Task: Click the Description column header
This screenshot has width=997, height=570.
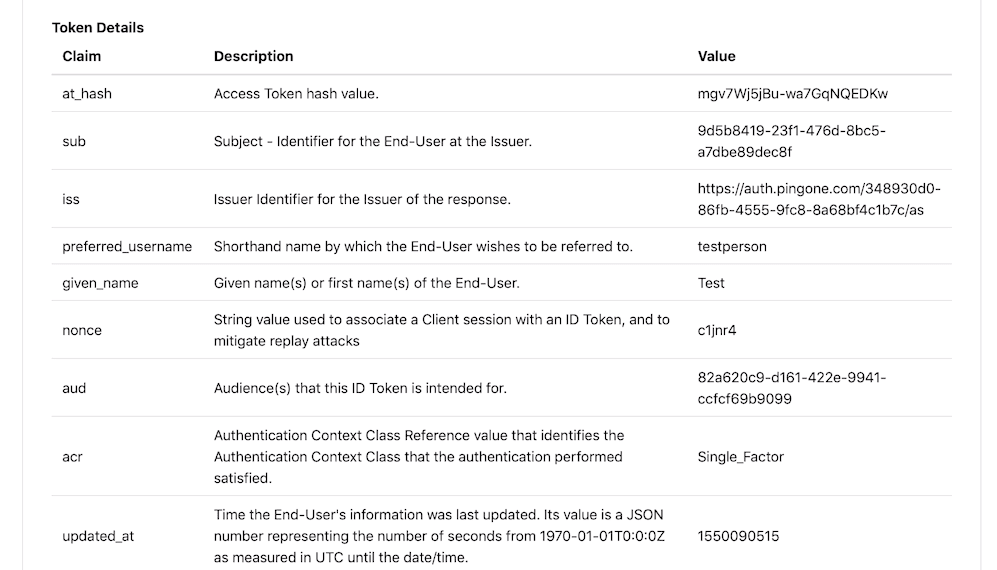Action: (254, 56)
